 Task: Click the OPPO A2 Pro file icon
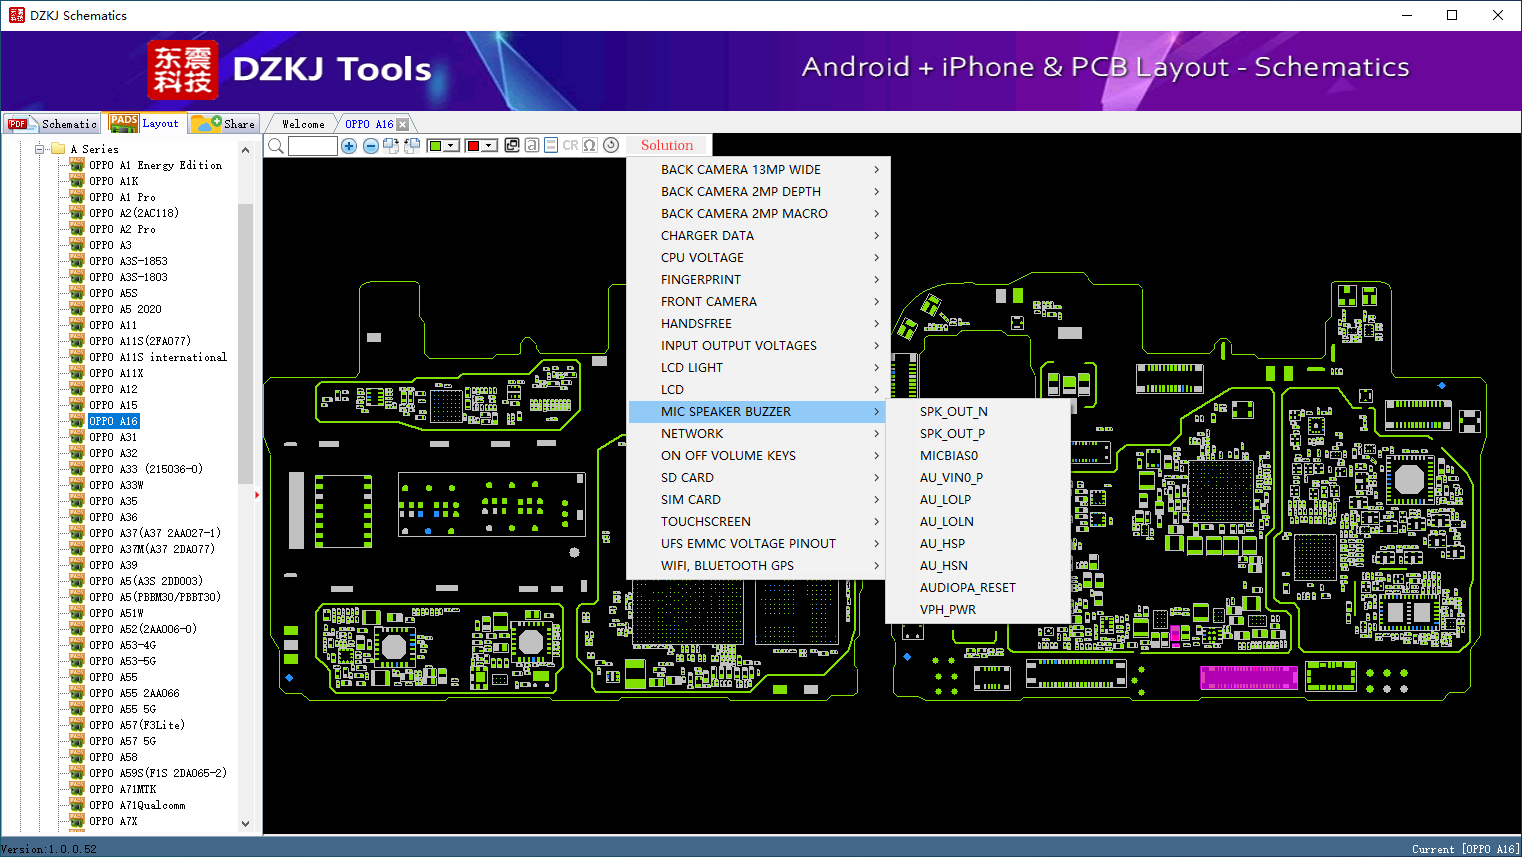[77, 229]
